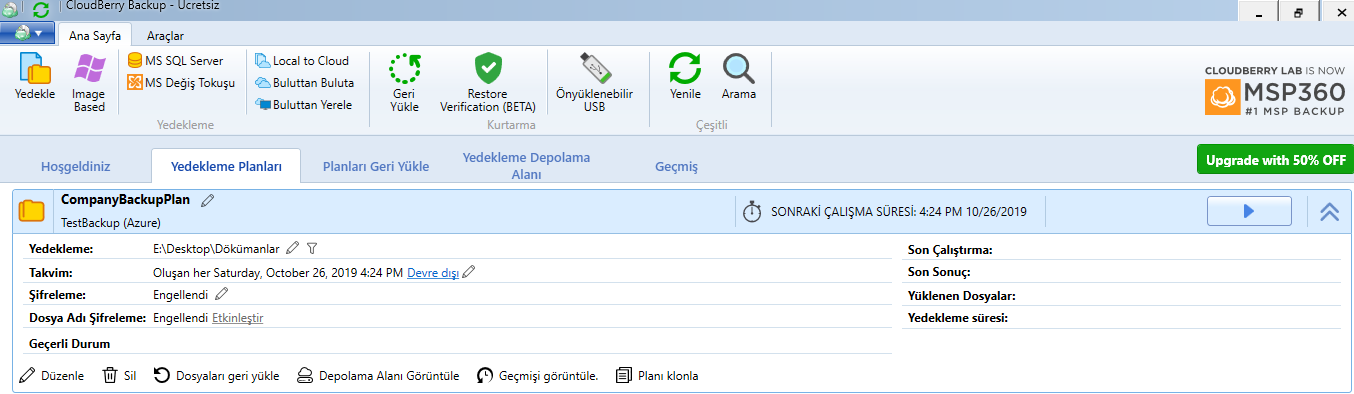
Task: Edit the CompanyBackupPlan name pencil
Action: point(208,200)
